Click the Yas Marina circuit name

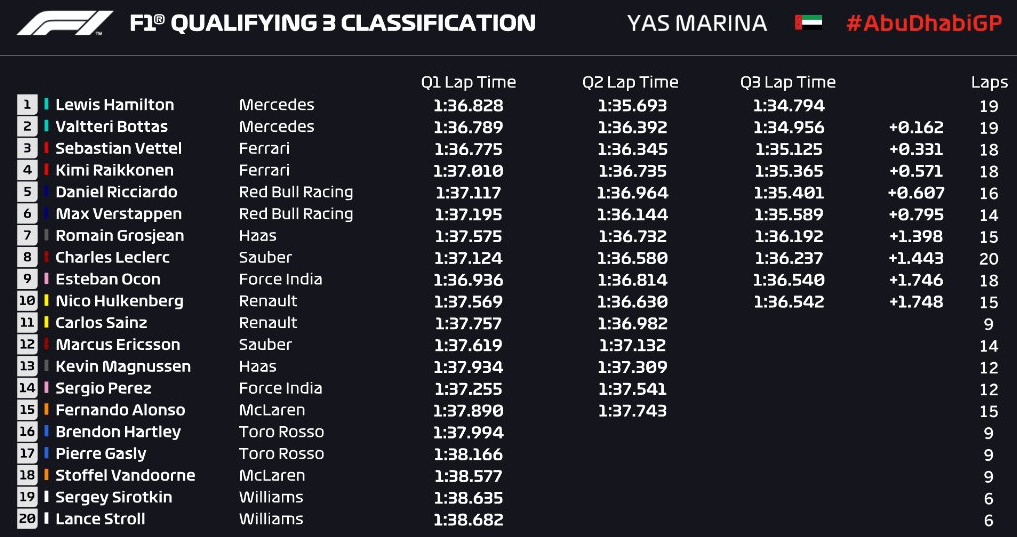697,24
